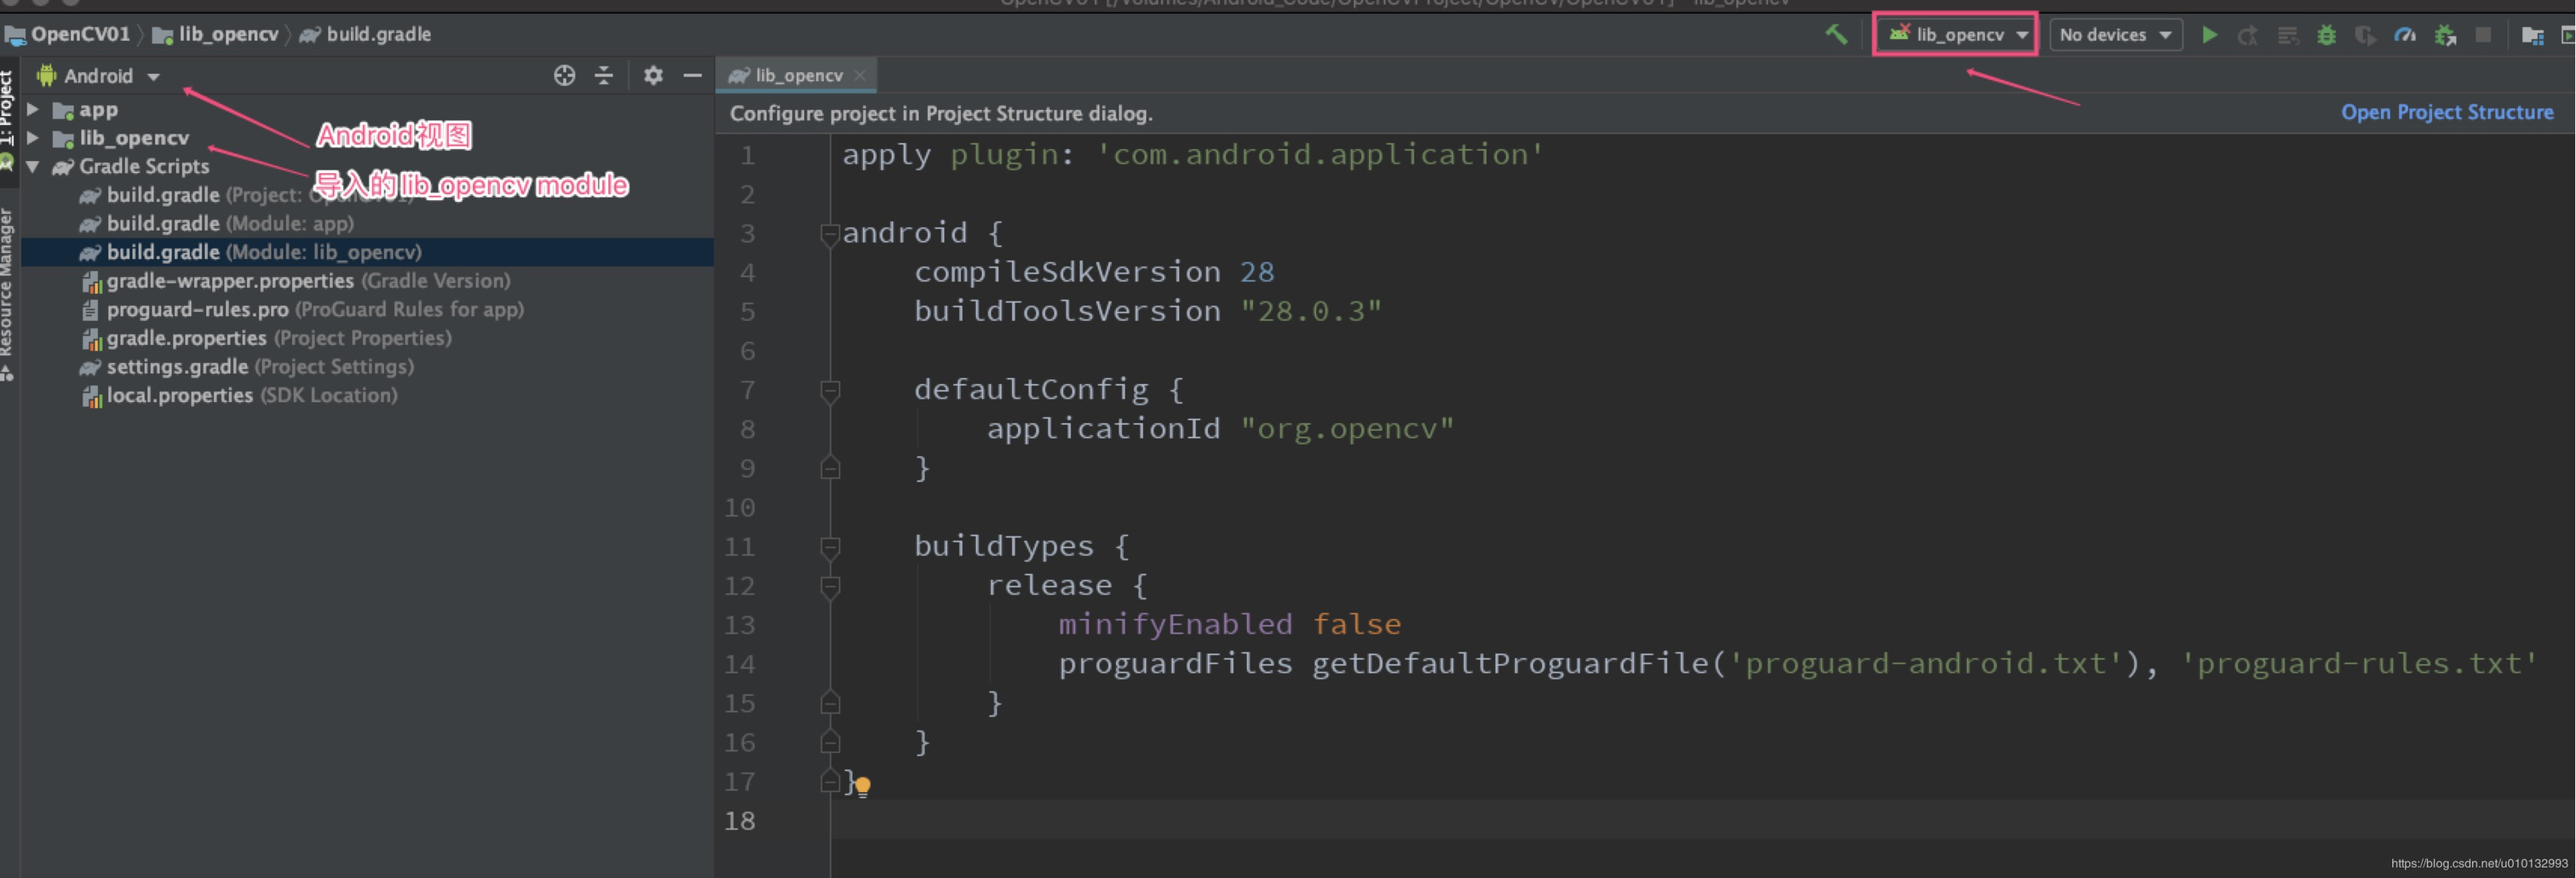Hide the Project panel with minus icon
Screen dimensions: 2576x878
pyautogui.click(x=692, y=76)
